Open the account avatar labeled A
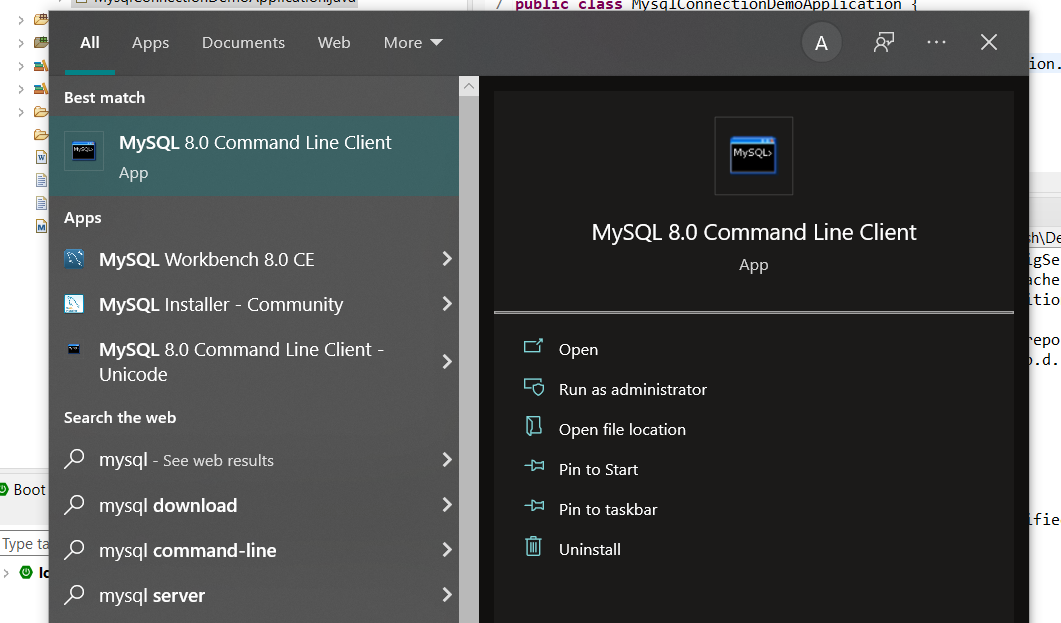Image resolution: width=1061 pixels, height=623 pixels. pos(821,43)
